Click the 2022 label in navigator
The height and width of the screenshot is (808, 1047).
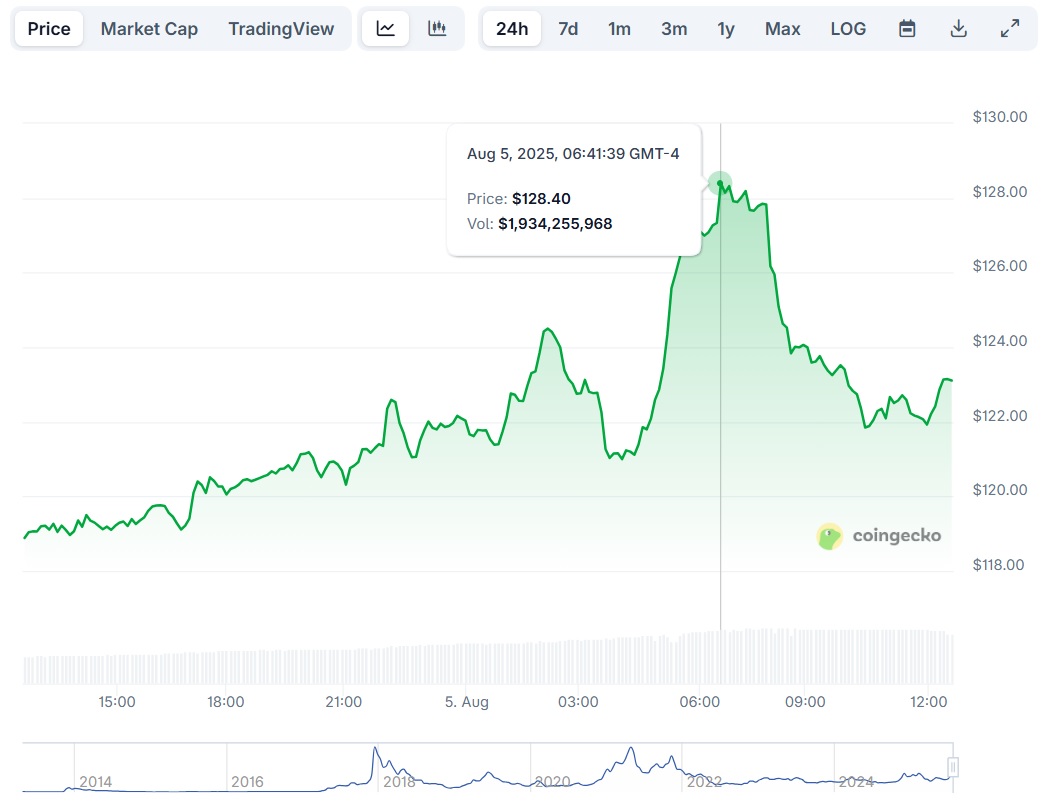704,781
